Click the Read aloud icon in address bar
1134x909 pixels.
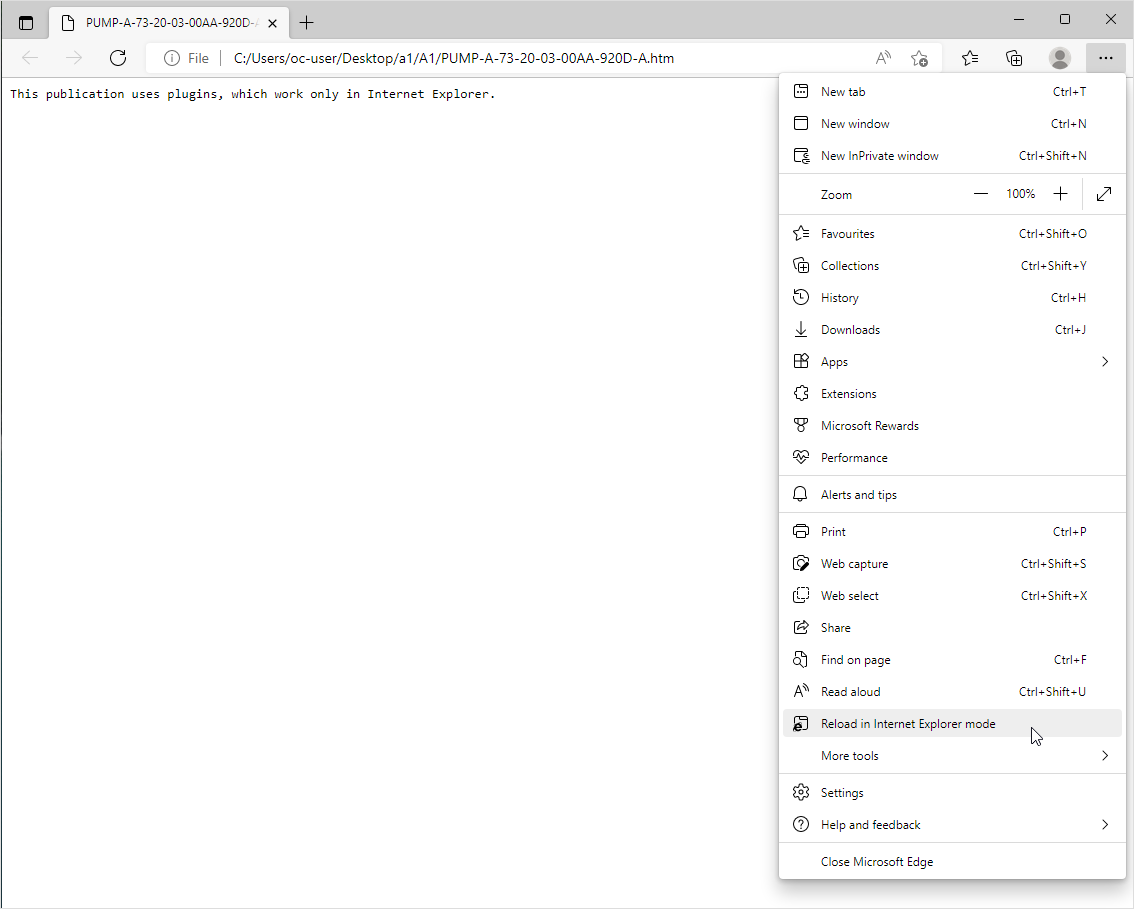tap(883, 58)
